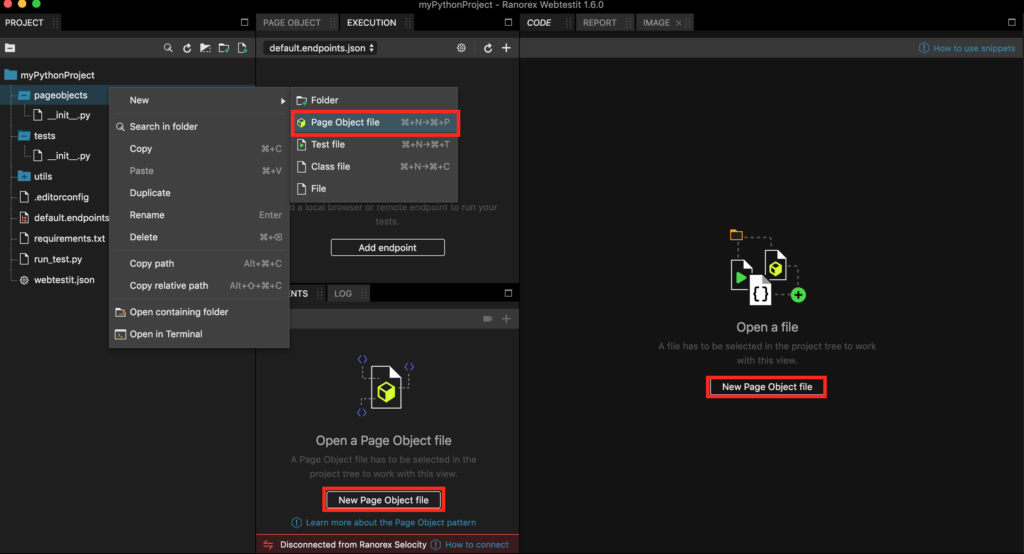1024x554 pixels.
Task: Expand the New submenu arrow
Action: (x=282, y=101)
